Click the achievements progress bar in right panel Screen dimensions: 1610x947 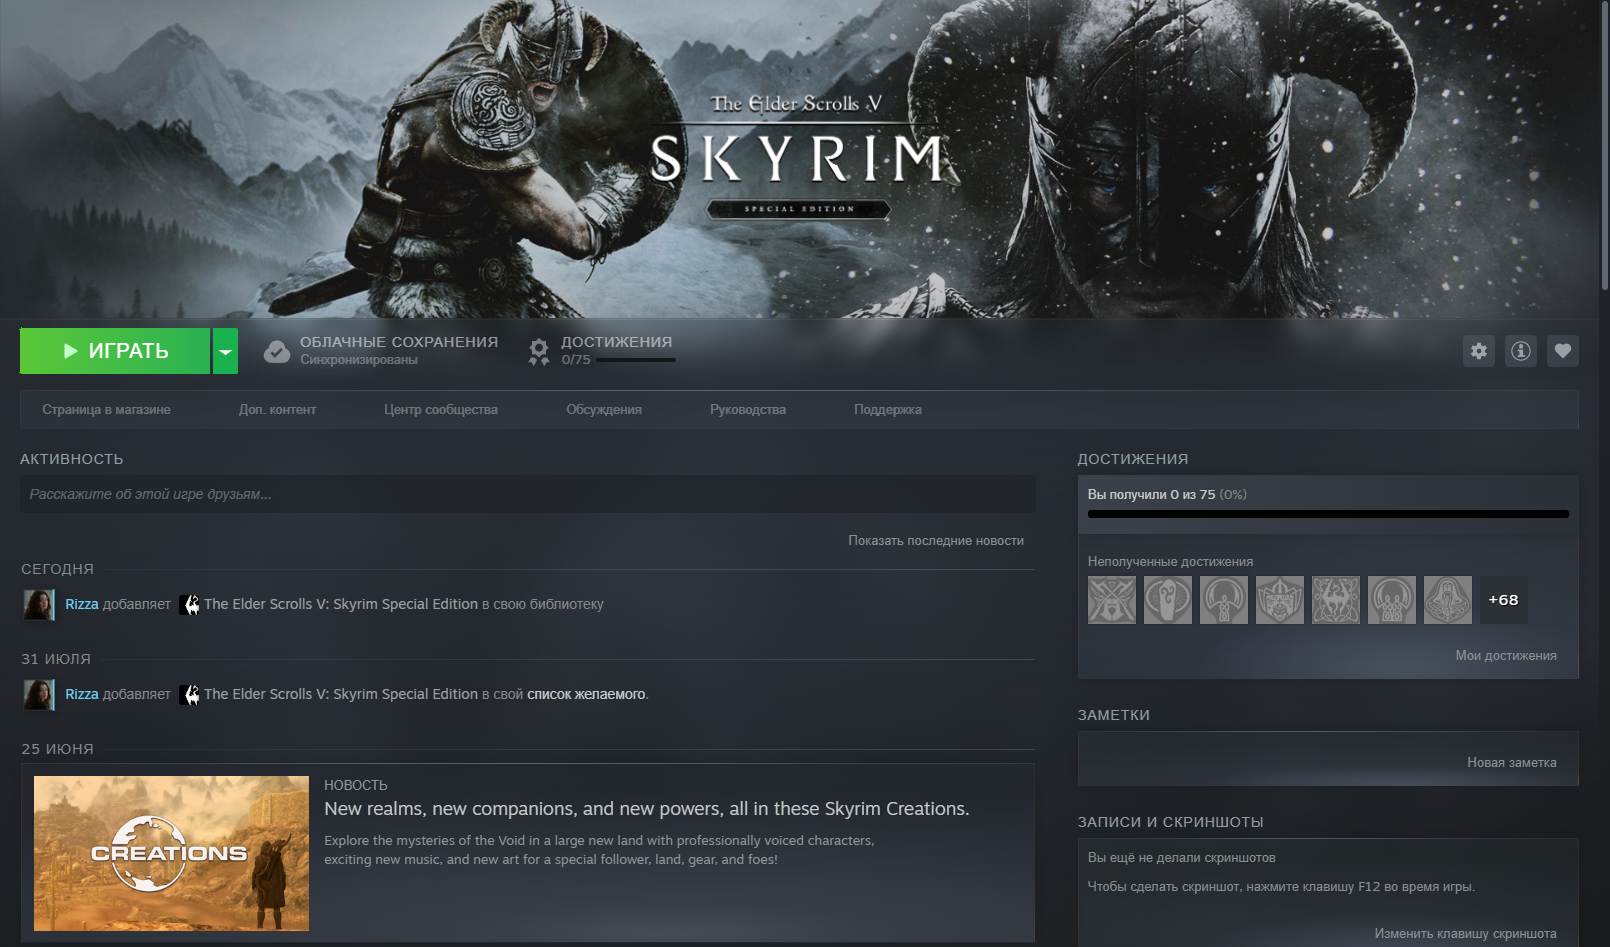(1328, 514)
